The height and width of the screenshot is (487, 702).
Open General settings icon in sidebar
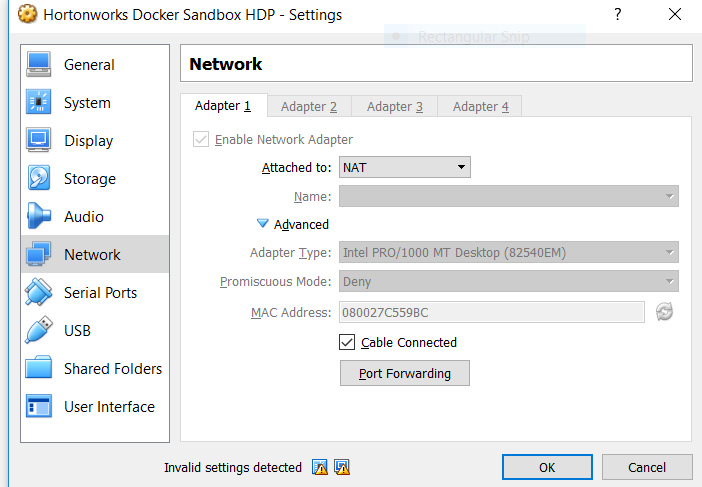39,65
